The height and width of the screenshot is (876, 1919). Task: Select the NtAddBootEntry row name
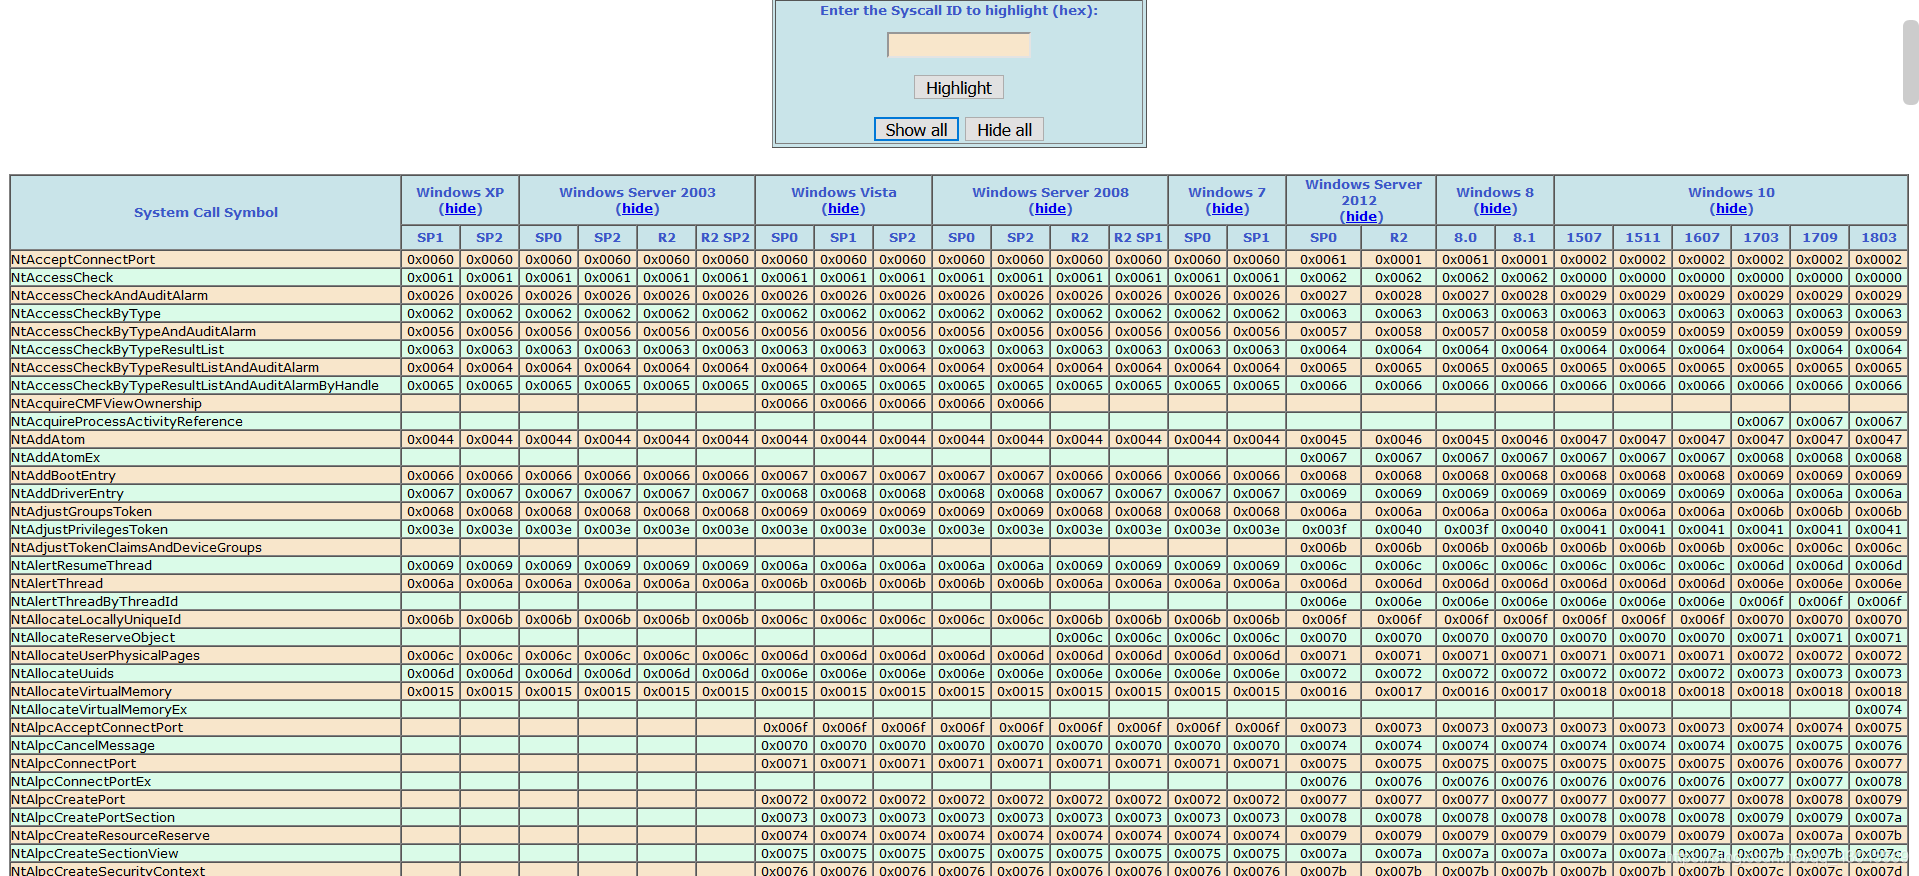click(x=63, y=476)
